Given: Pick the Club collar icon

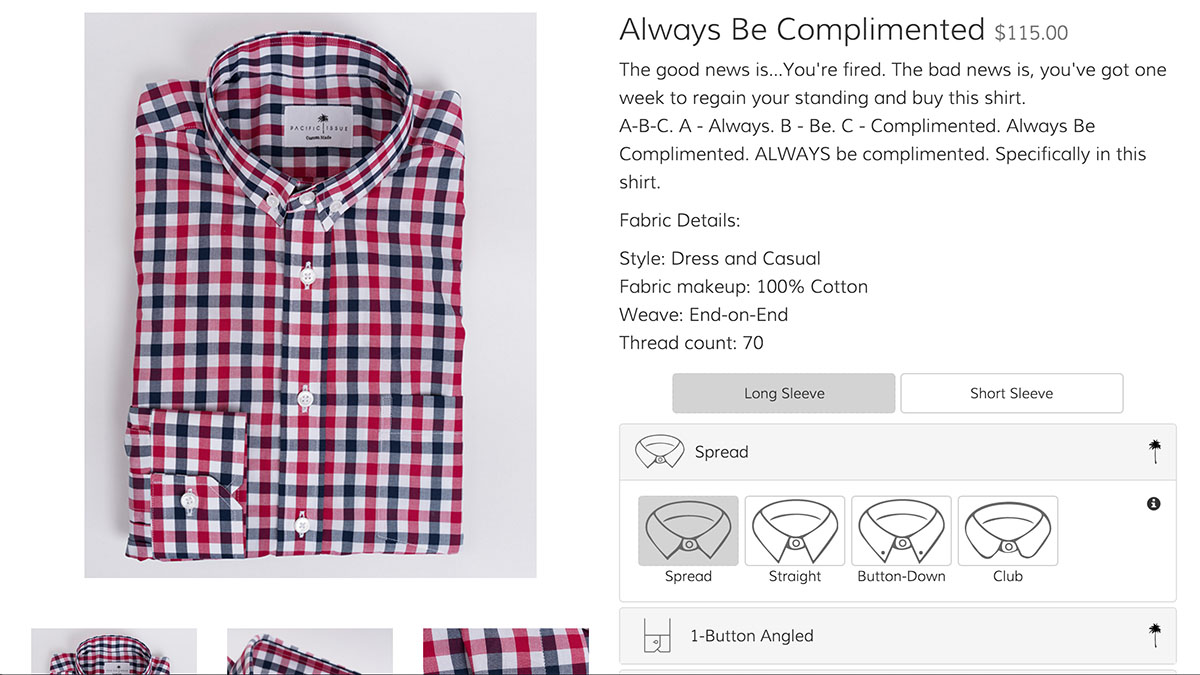Looking at the screenshot, I should point(1008,531).
